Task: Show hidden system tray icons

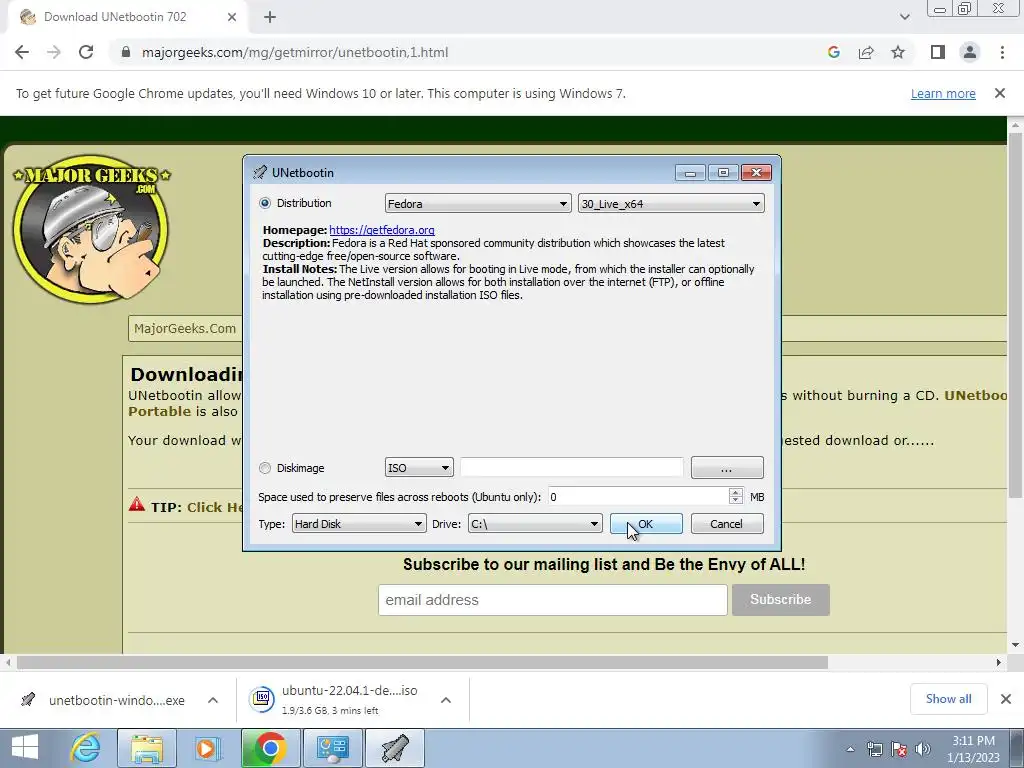Action: tap(850, 749)
